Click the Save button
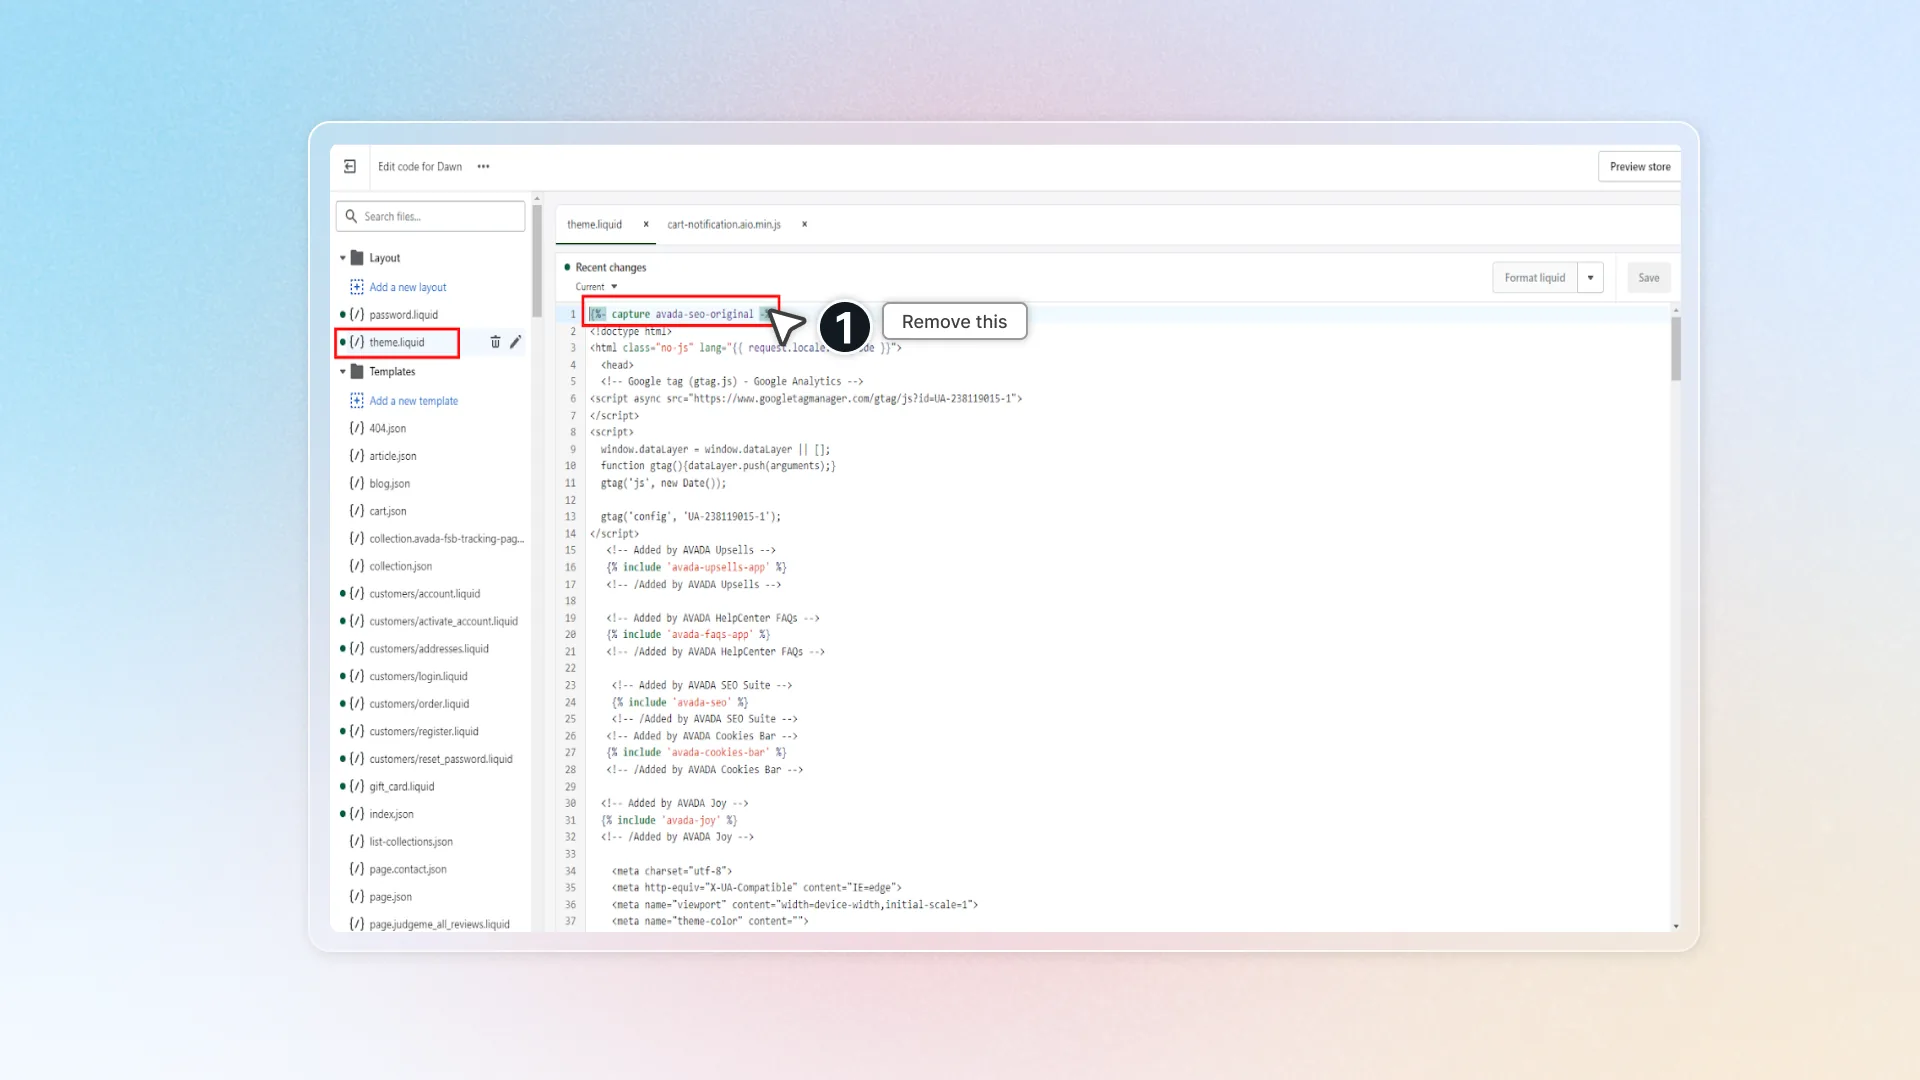The height and width of the screenshot is (1080, 1920). (1649, 278)
